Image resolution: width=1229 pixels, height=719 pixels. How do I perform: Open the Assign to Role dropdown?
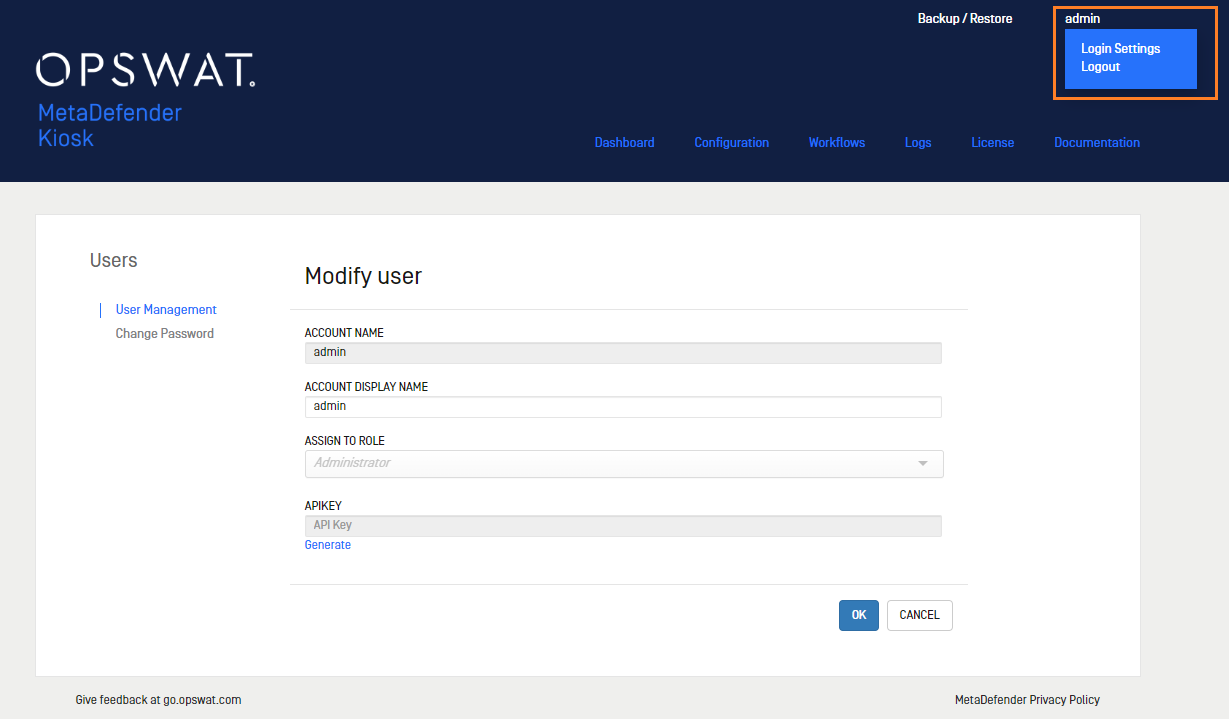(624, 464)
